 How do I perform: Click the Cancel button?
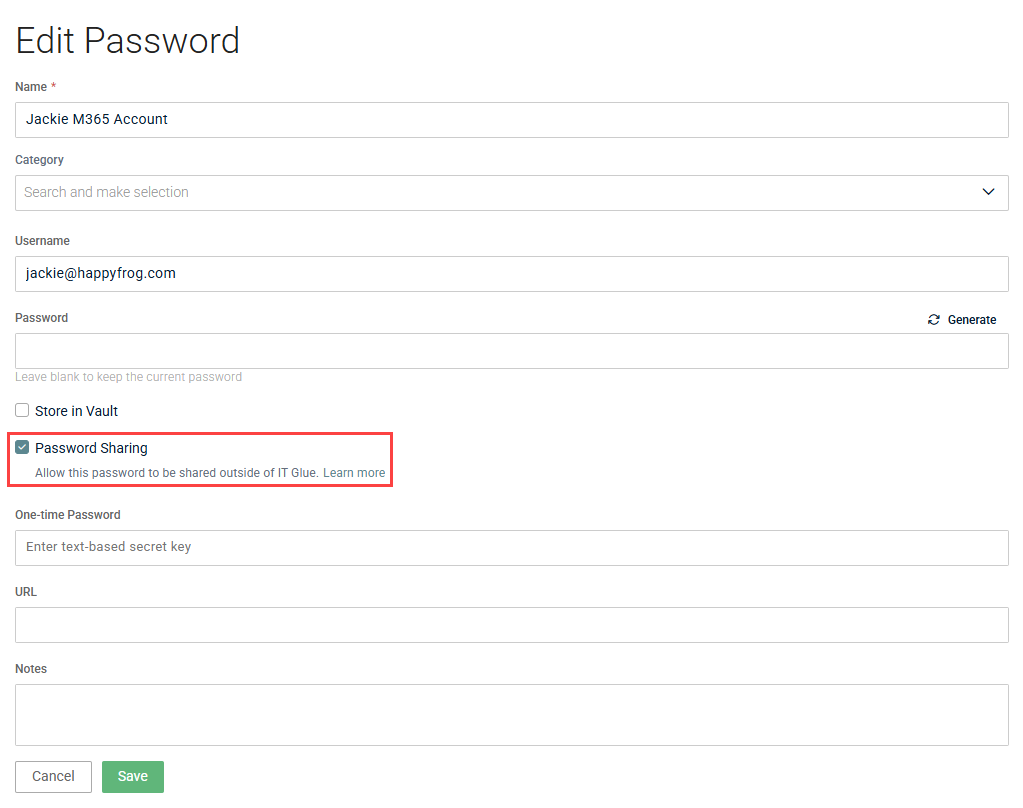click(x=53, y=777)
